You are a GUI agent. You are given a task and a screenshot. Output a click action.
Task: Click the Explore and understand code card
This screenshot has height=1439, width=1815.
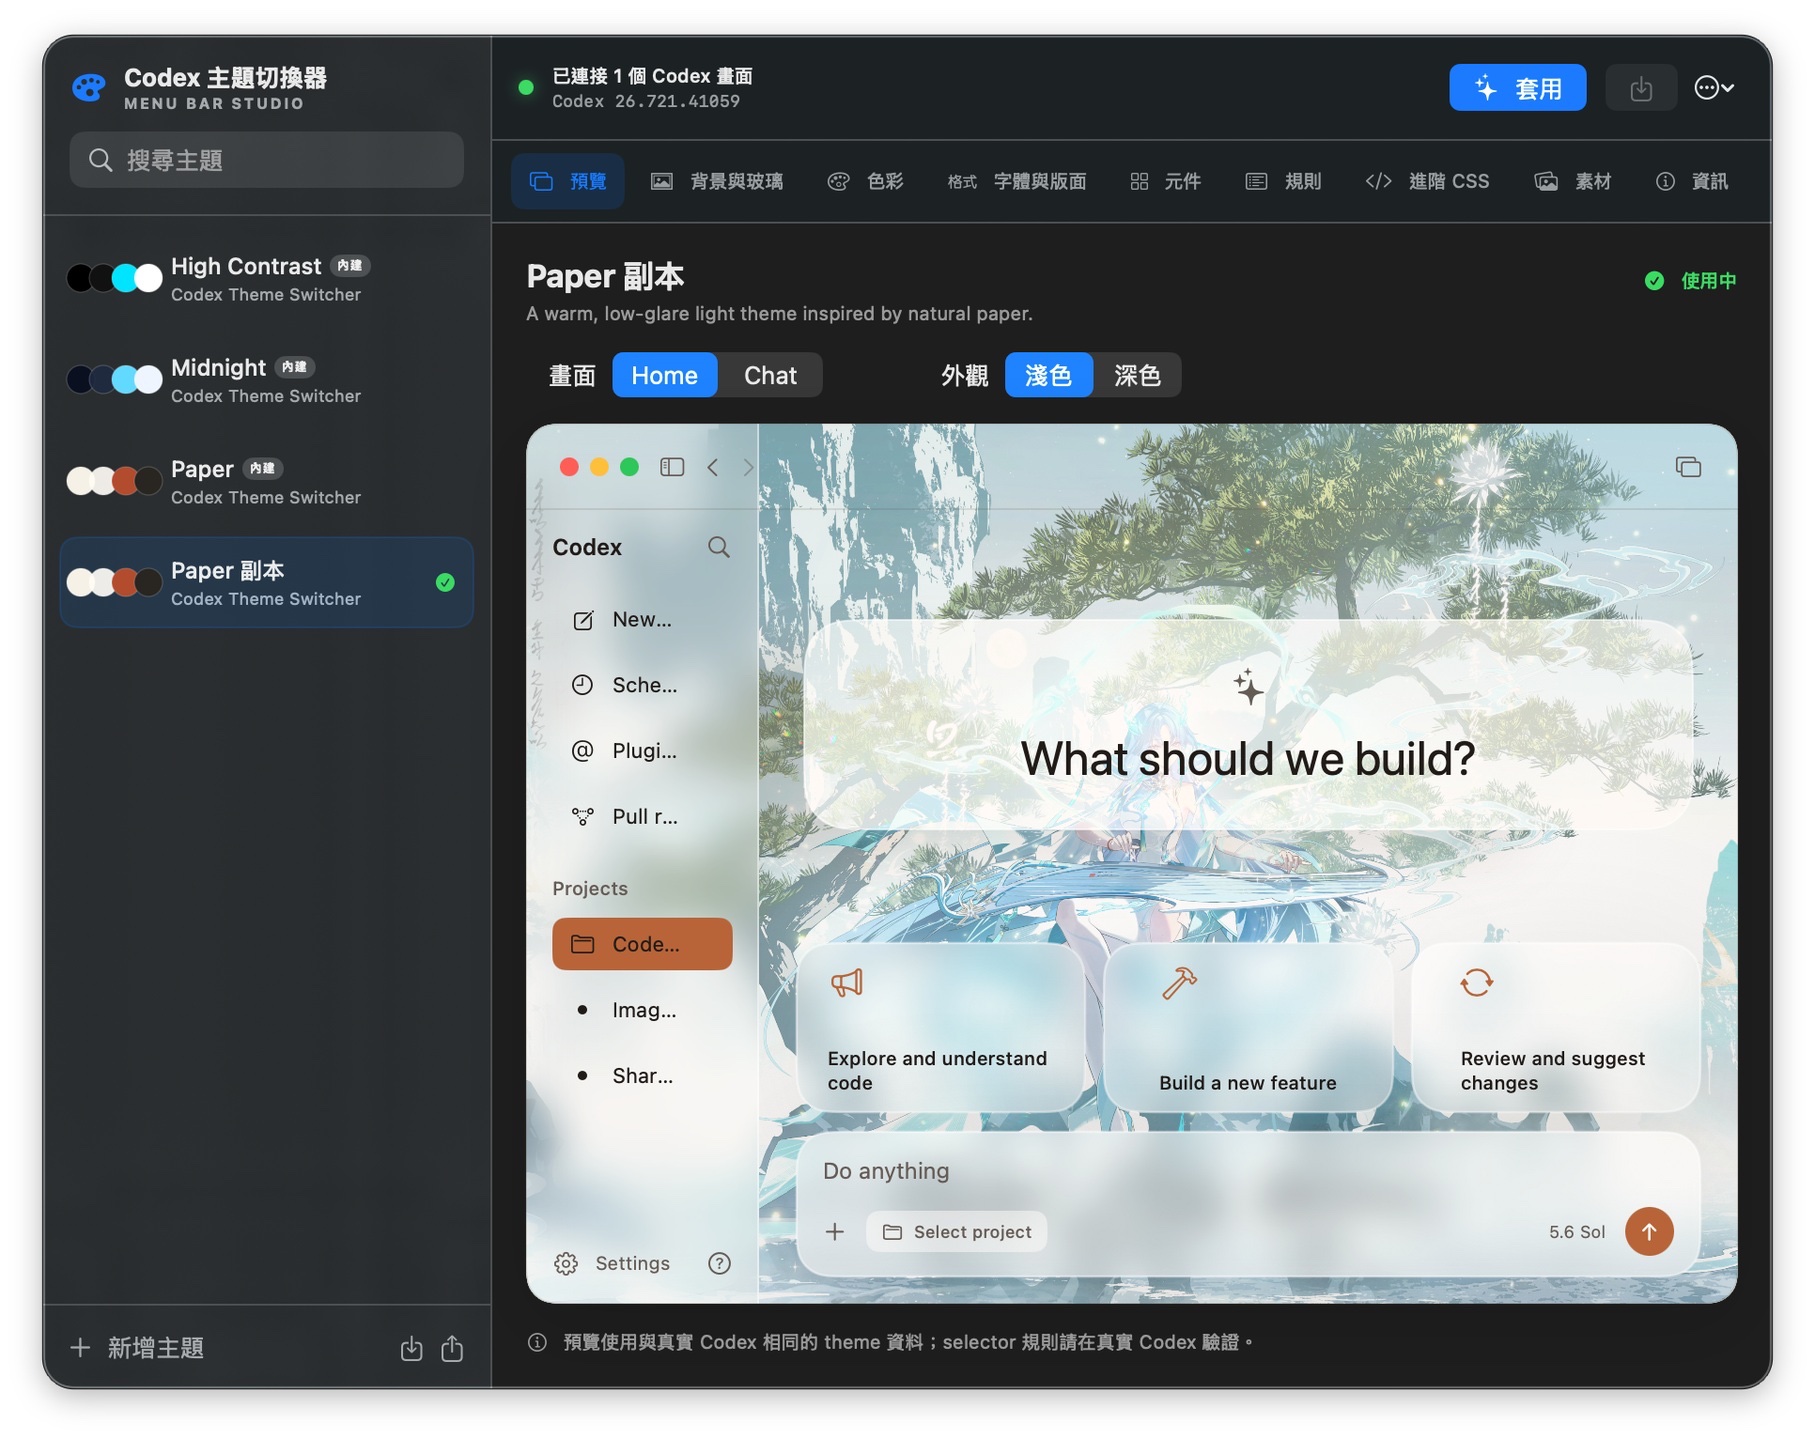(x=941, y=1027)
